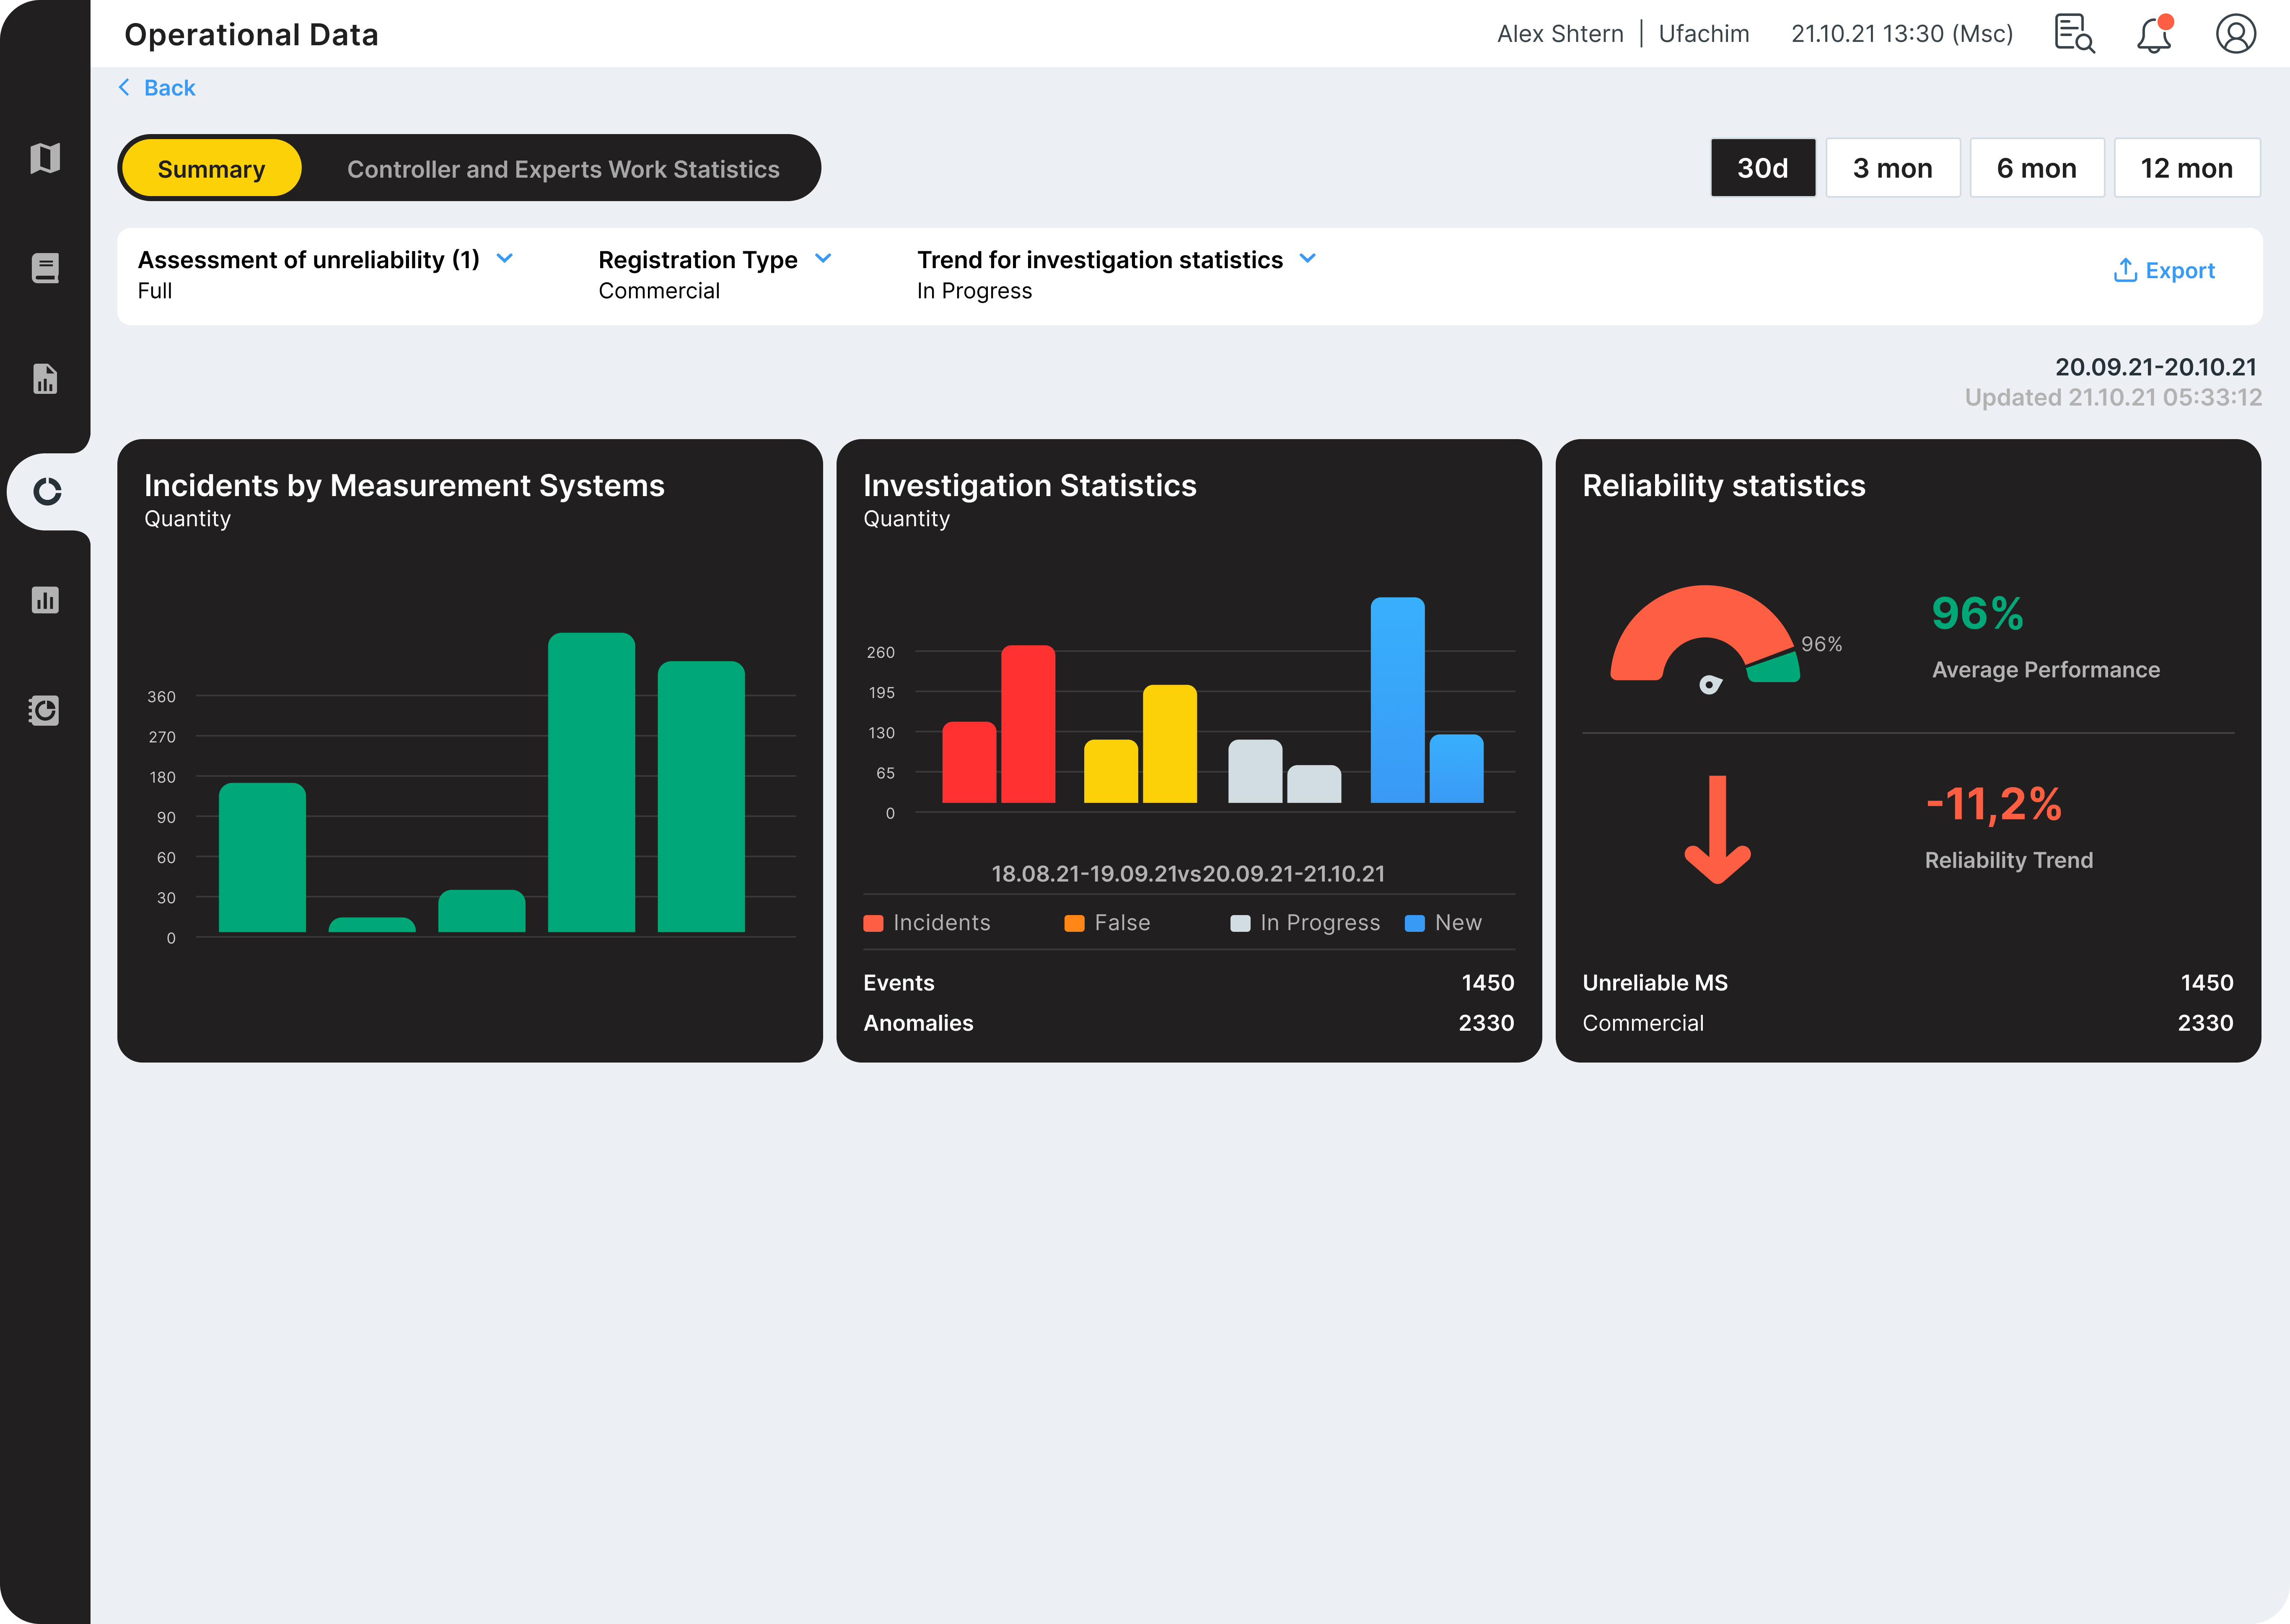Open the map icon in sidebar
The image size is (2290, 1624).
click(x=45, y=158)
